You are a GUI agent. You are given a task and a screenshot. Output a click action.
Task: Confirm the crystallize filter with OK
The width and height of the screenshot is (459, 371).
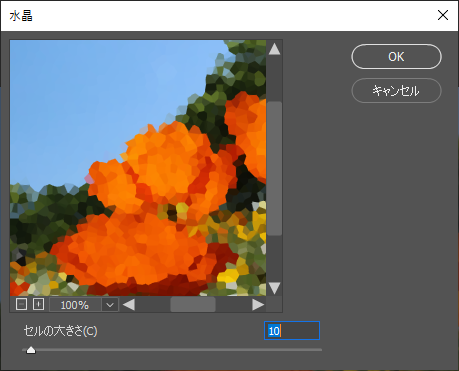pos(396,57)
